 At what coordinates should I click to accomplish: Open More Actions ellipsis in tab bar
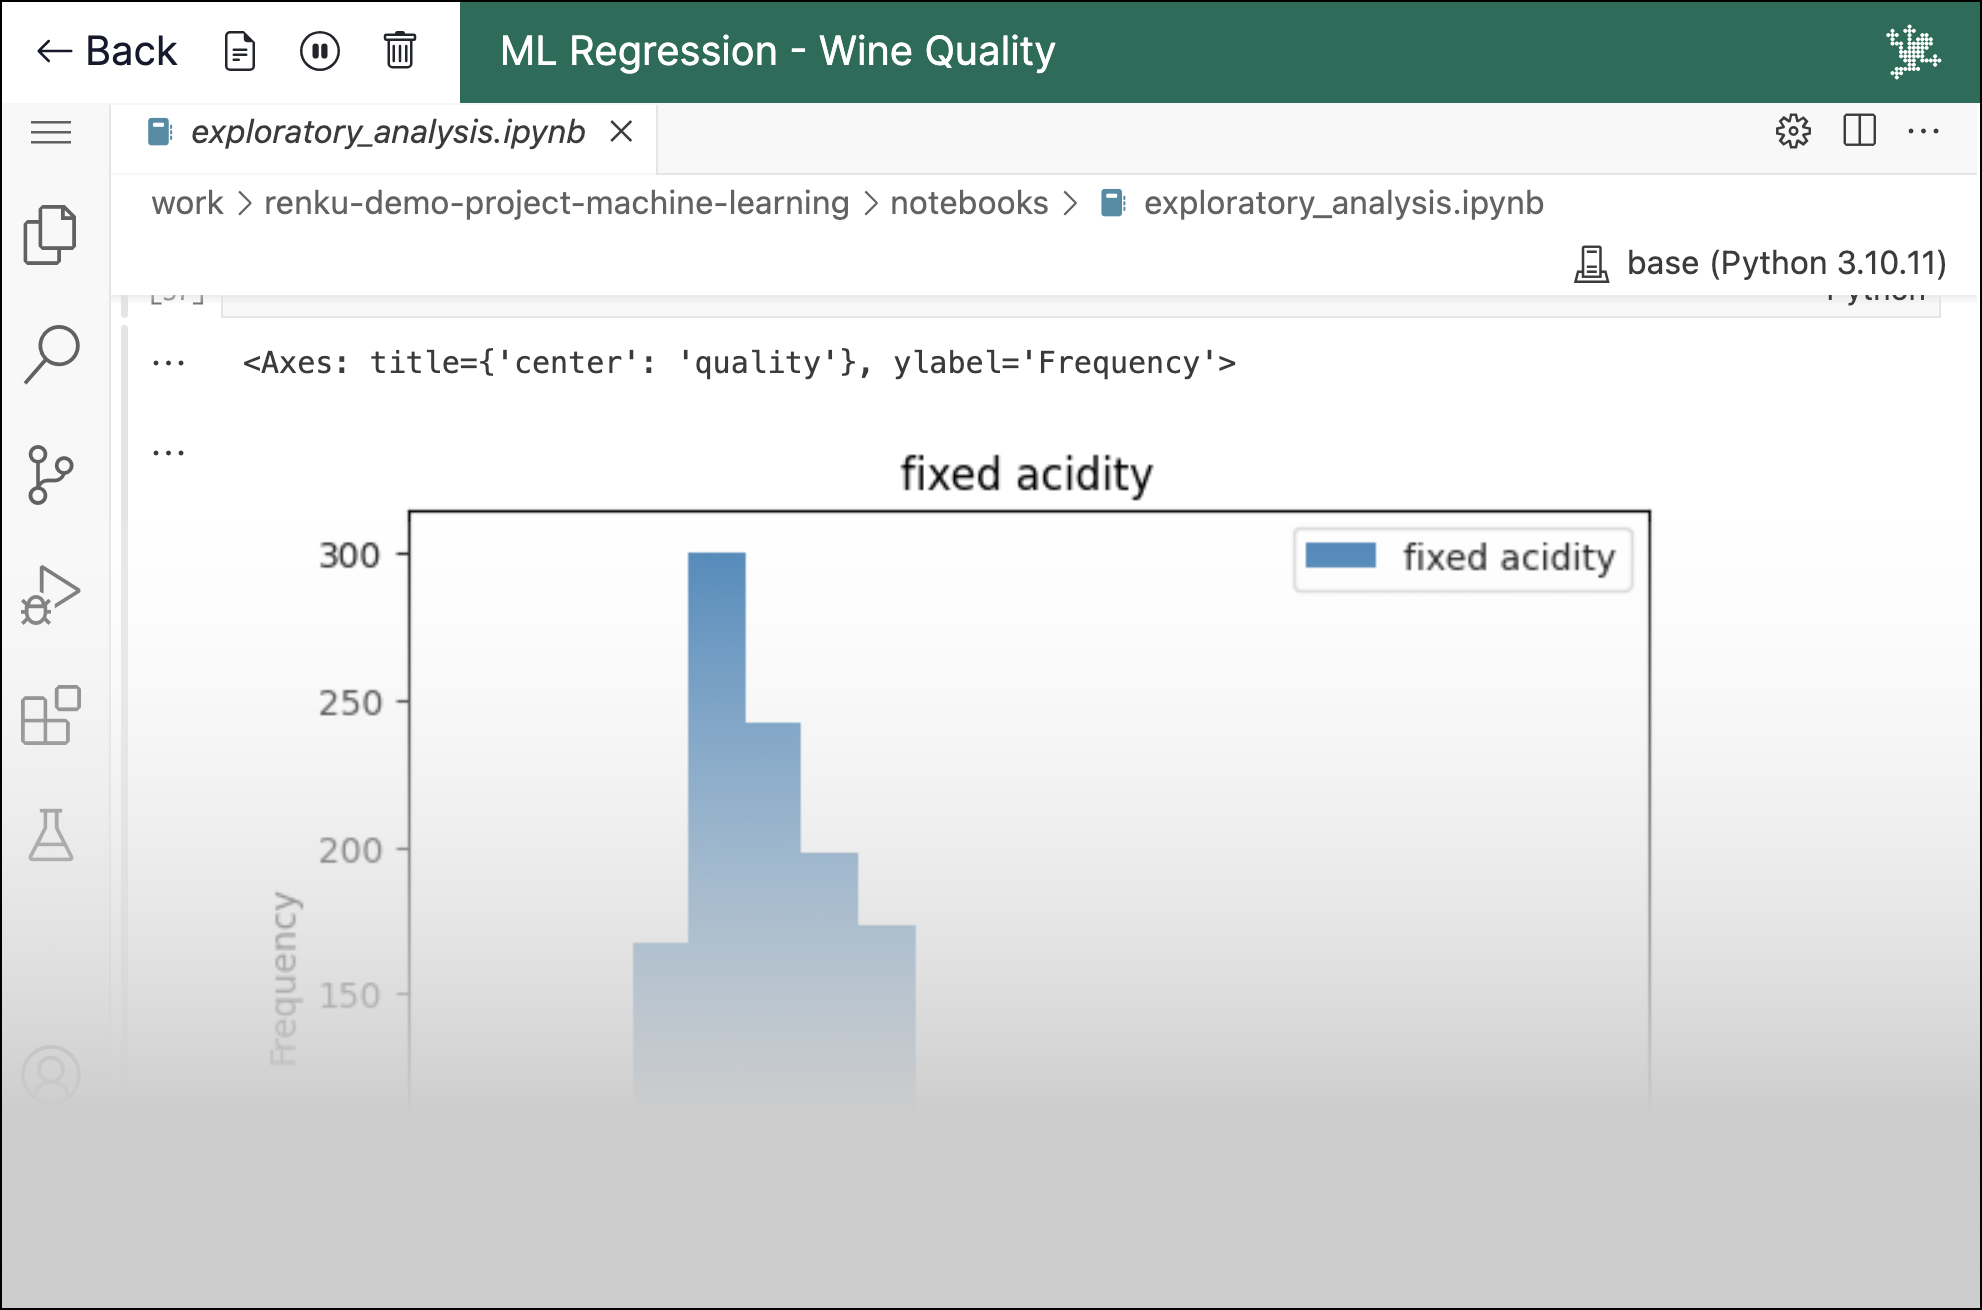pos(1923,131)
